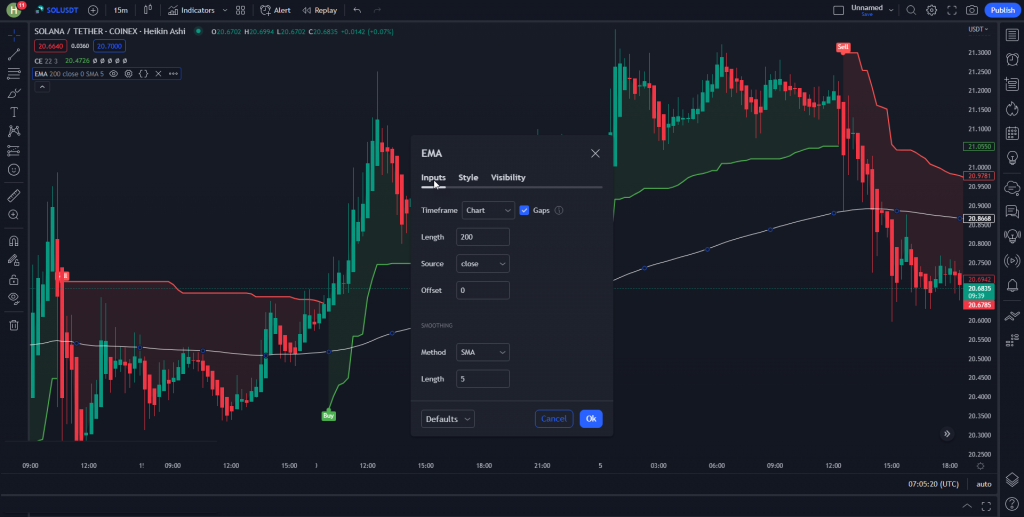Select the Text tool in left toolbar

[14, 112]
